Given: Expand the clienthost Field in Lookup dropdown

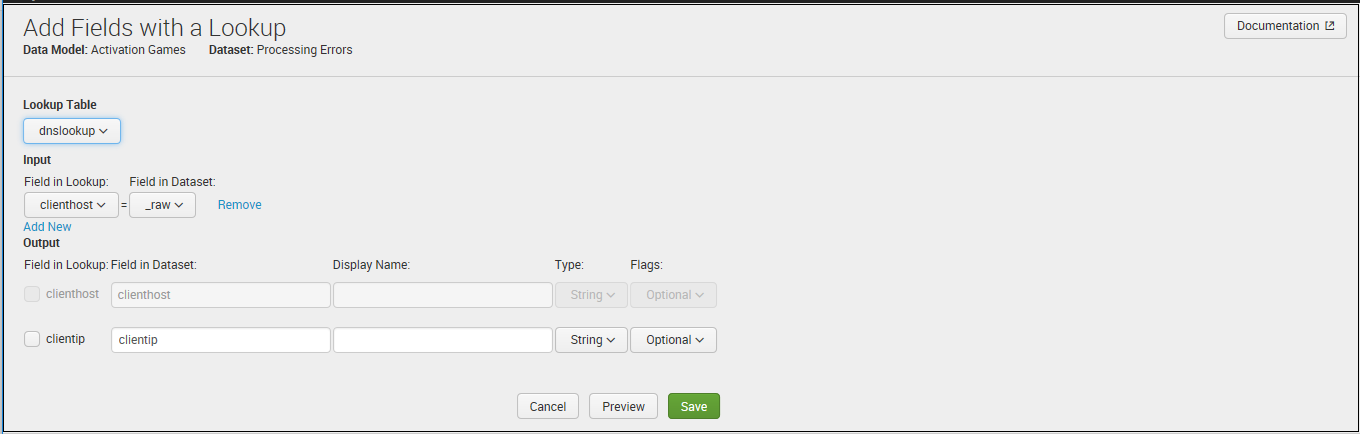Looking at the screenshot, I should coord(71,205).
